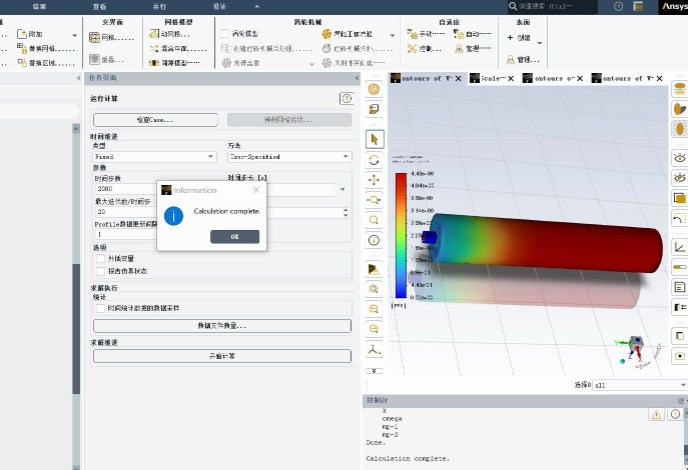Click the warning triangle icon in console
This screenshot has width=688, height=470.
[656, 413]
